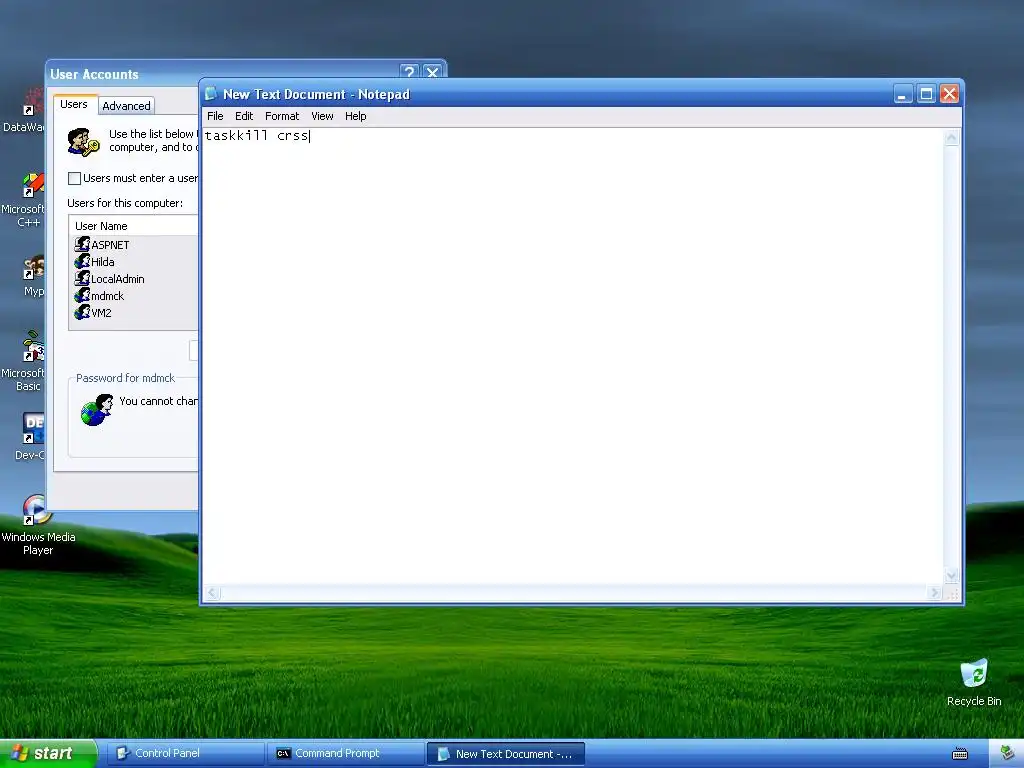Click User Accounts help question-mark button
The width and height of the screenshot is (1024, 768).
(x=409, y=72)
